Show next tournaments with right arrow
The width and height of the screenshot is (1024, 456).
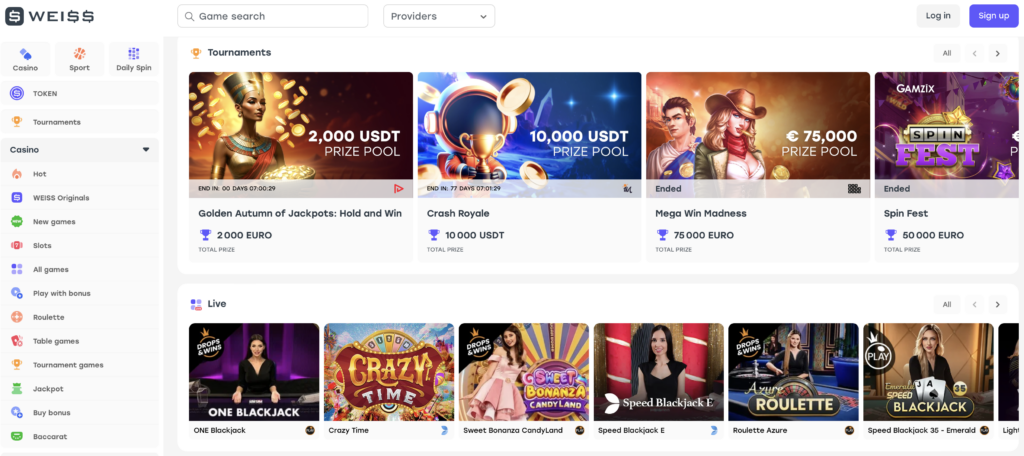pyautogui.click(x=997, y=54)
